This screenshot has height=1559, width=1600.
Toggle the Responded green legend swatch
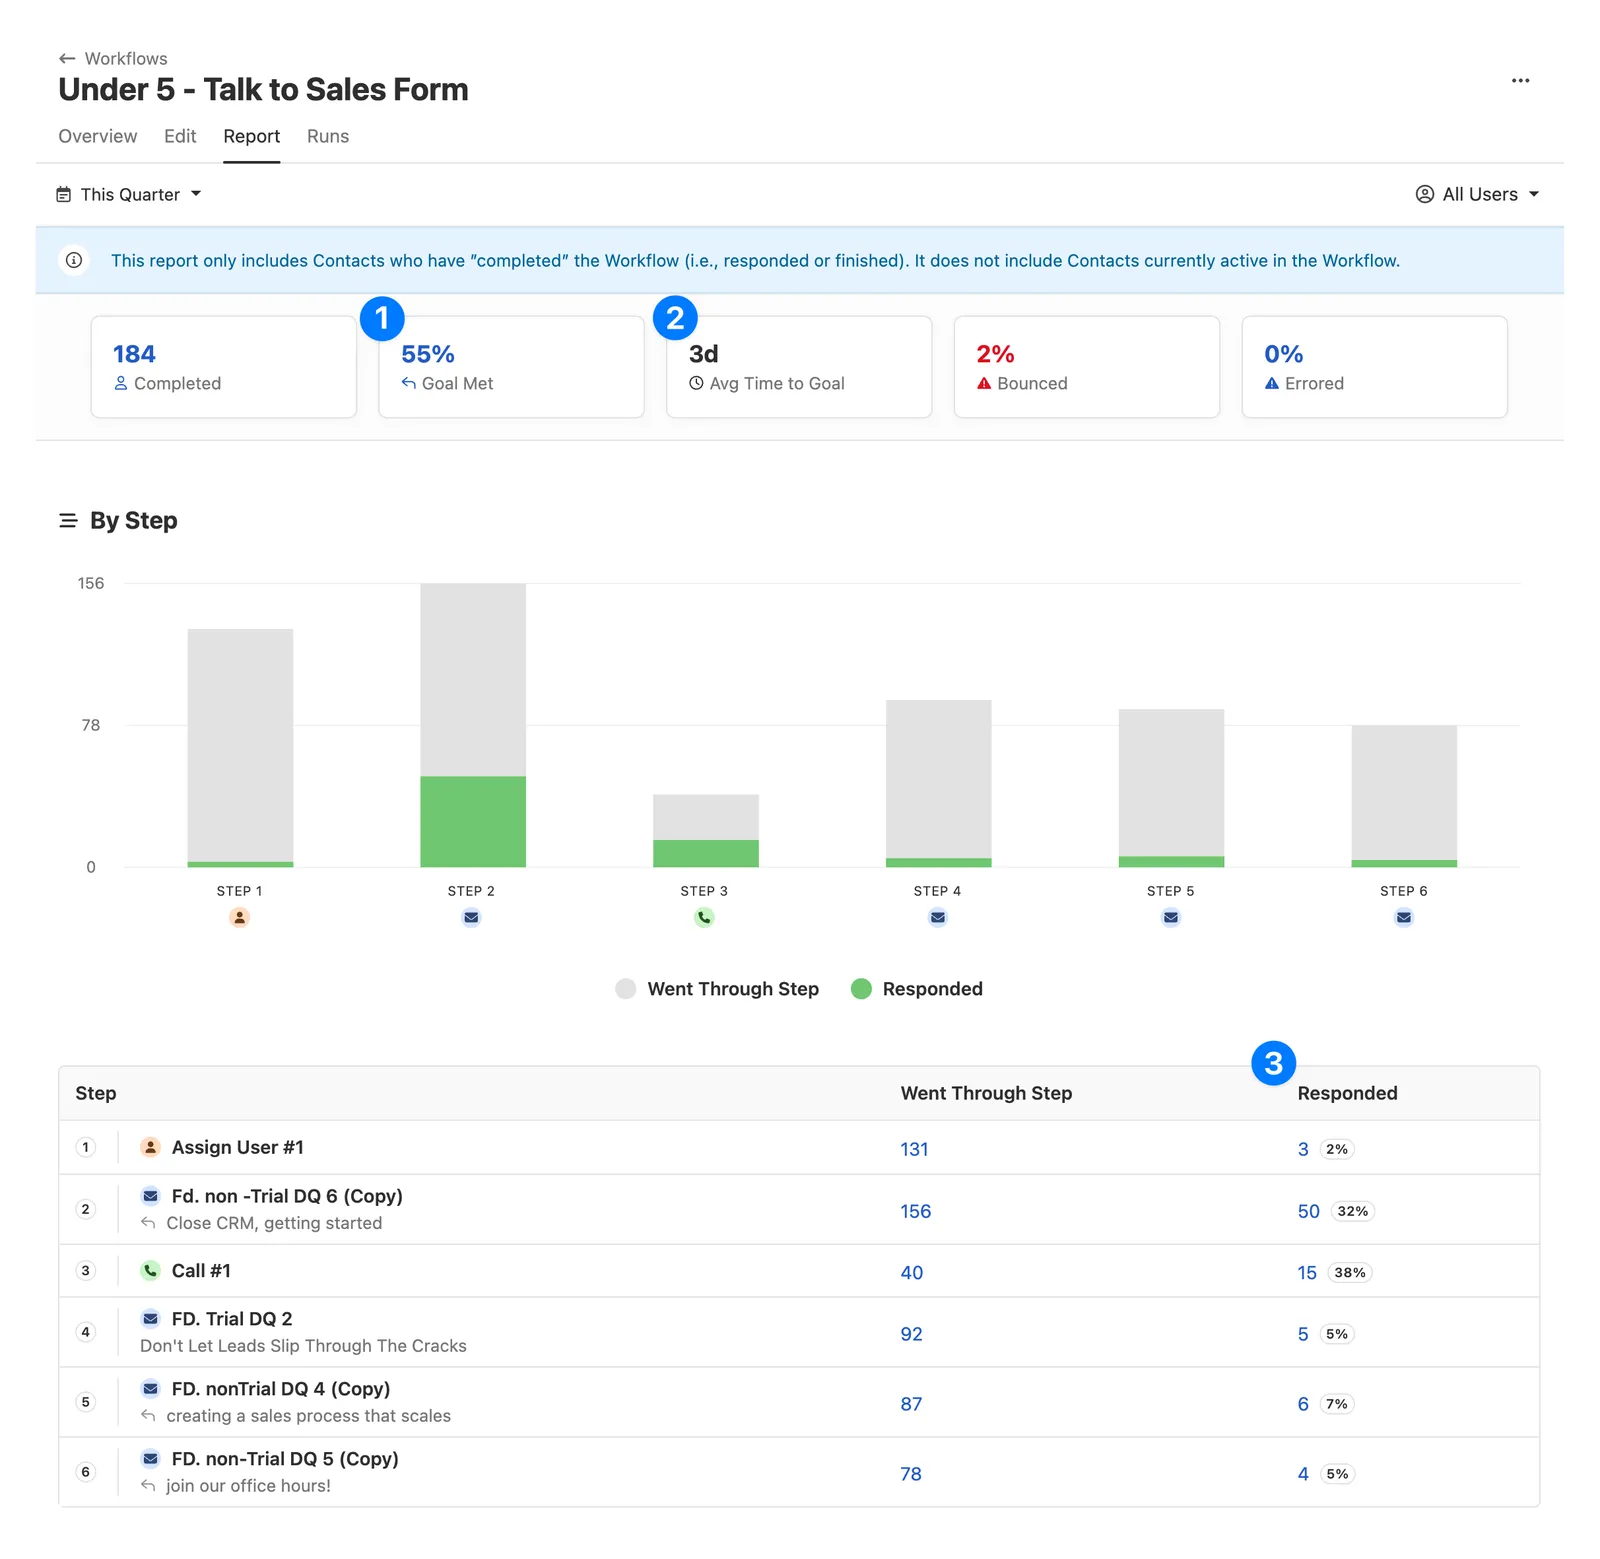(861, 990)
